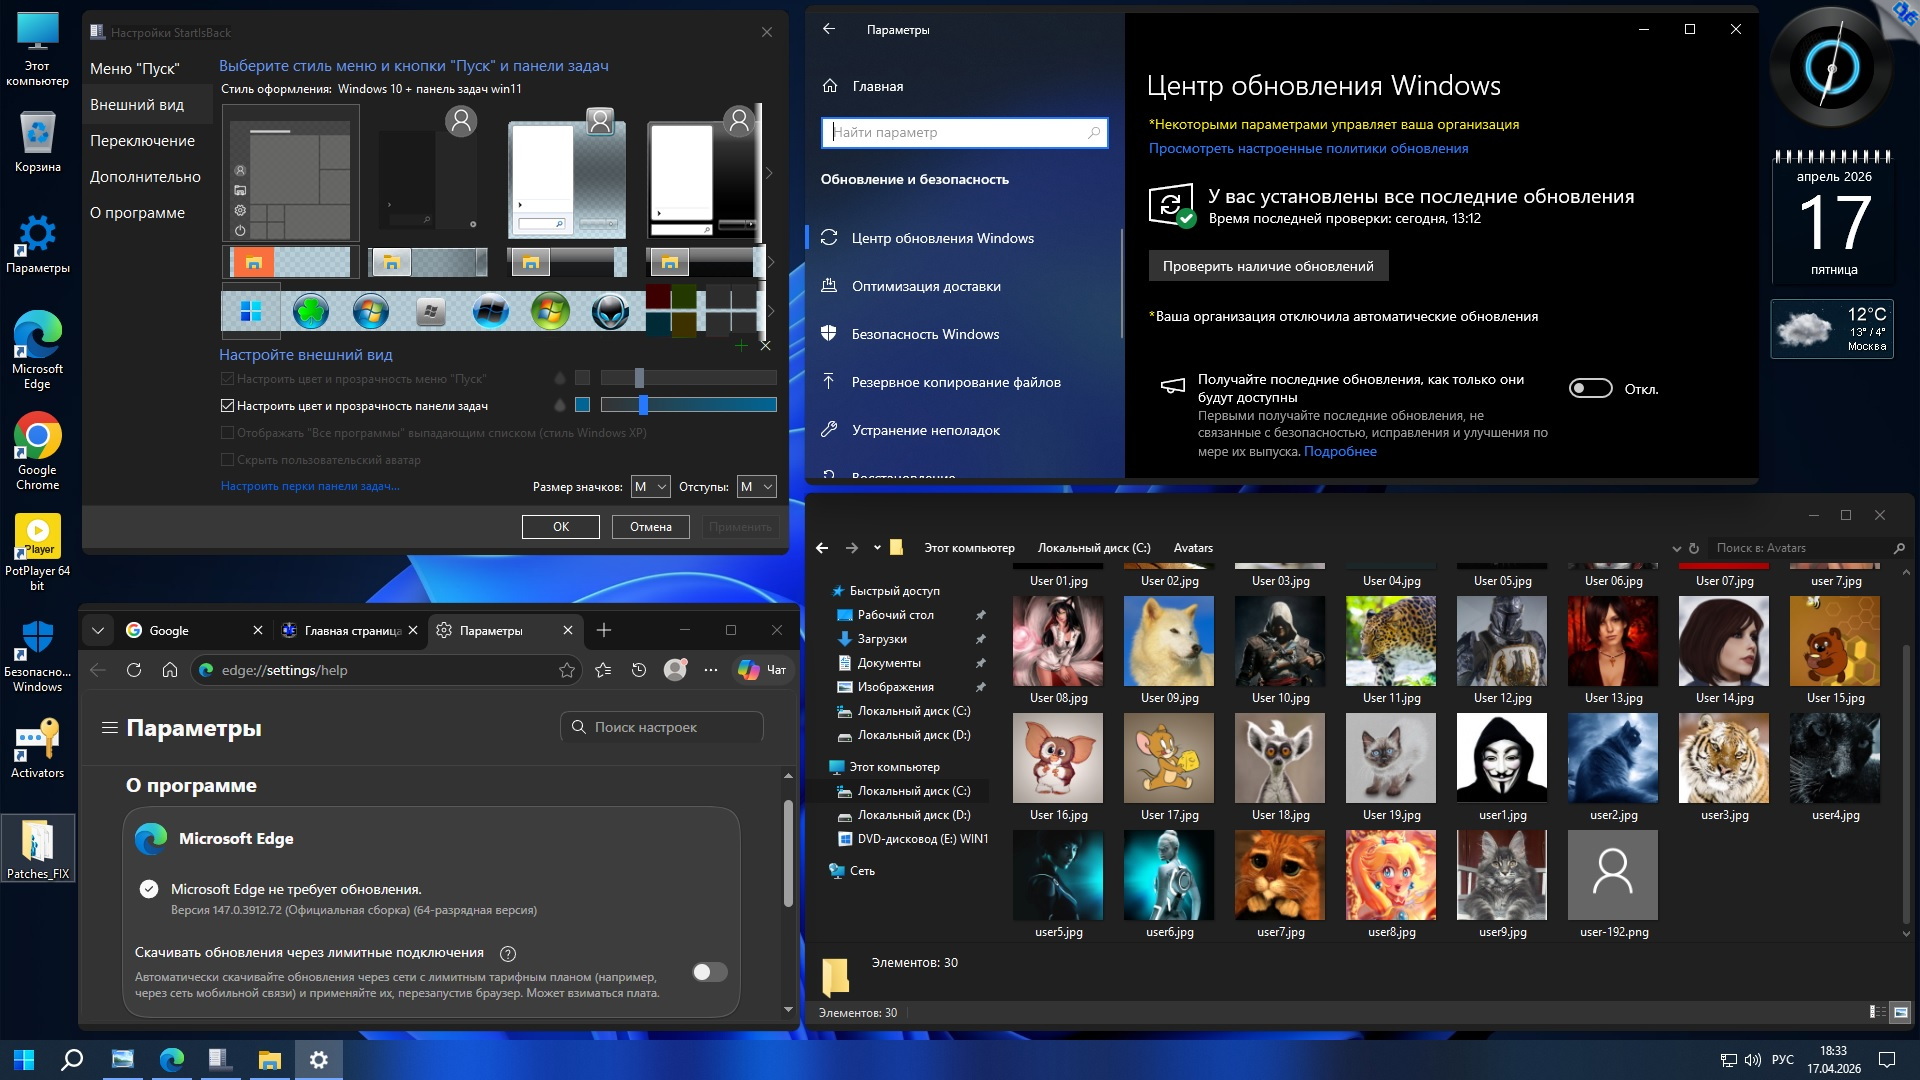Click the Edge favorites star icon
The width and height of the screenshot is (1920, 1080).
click(x=567, y=670)
